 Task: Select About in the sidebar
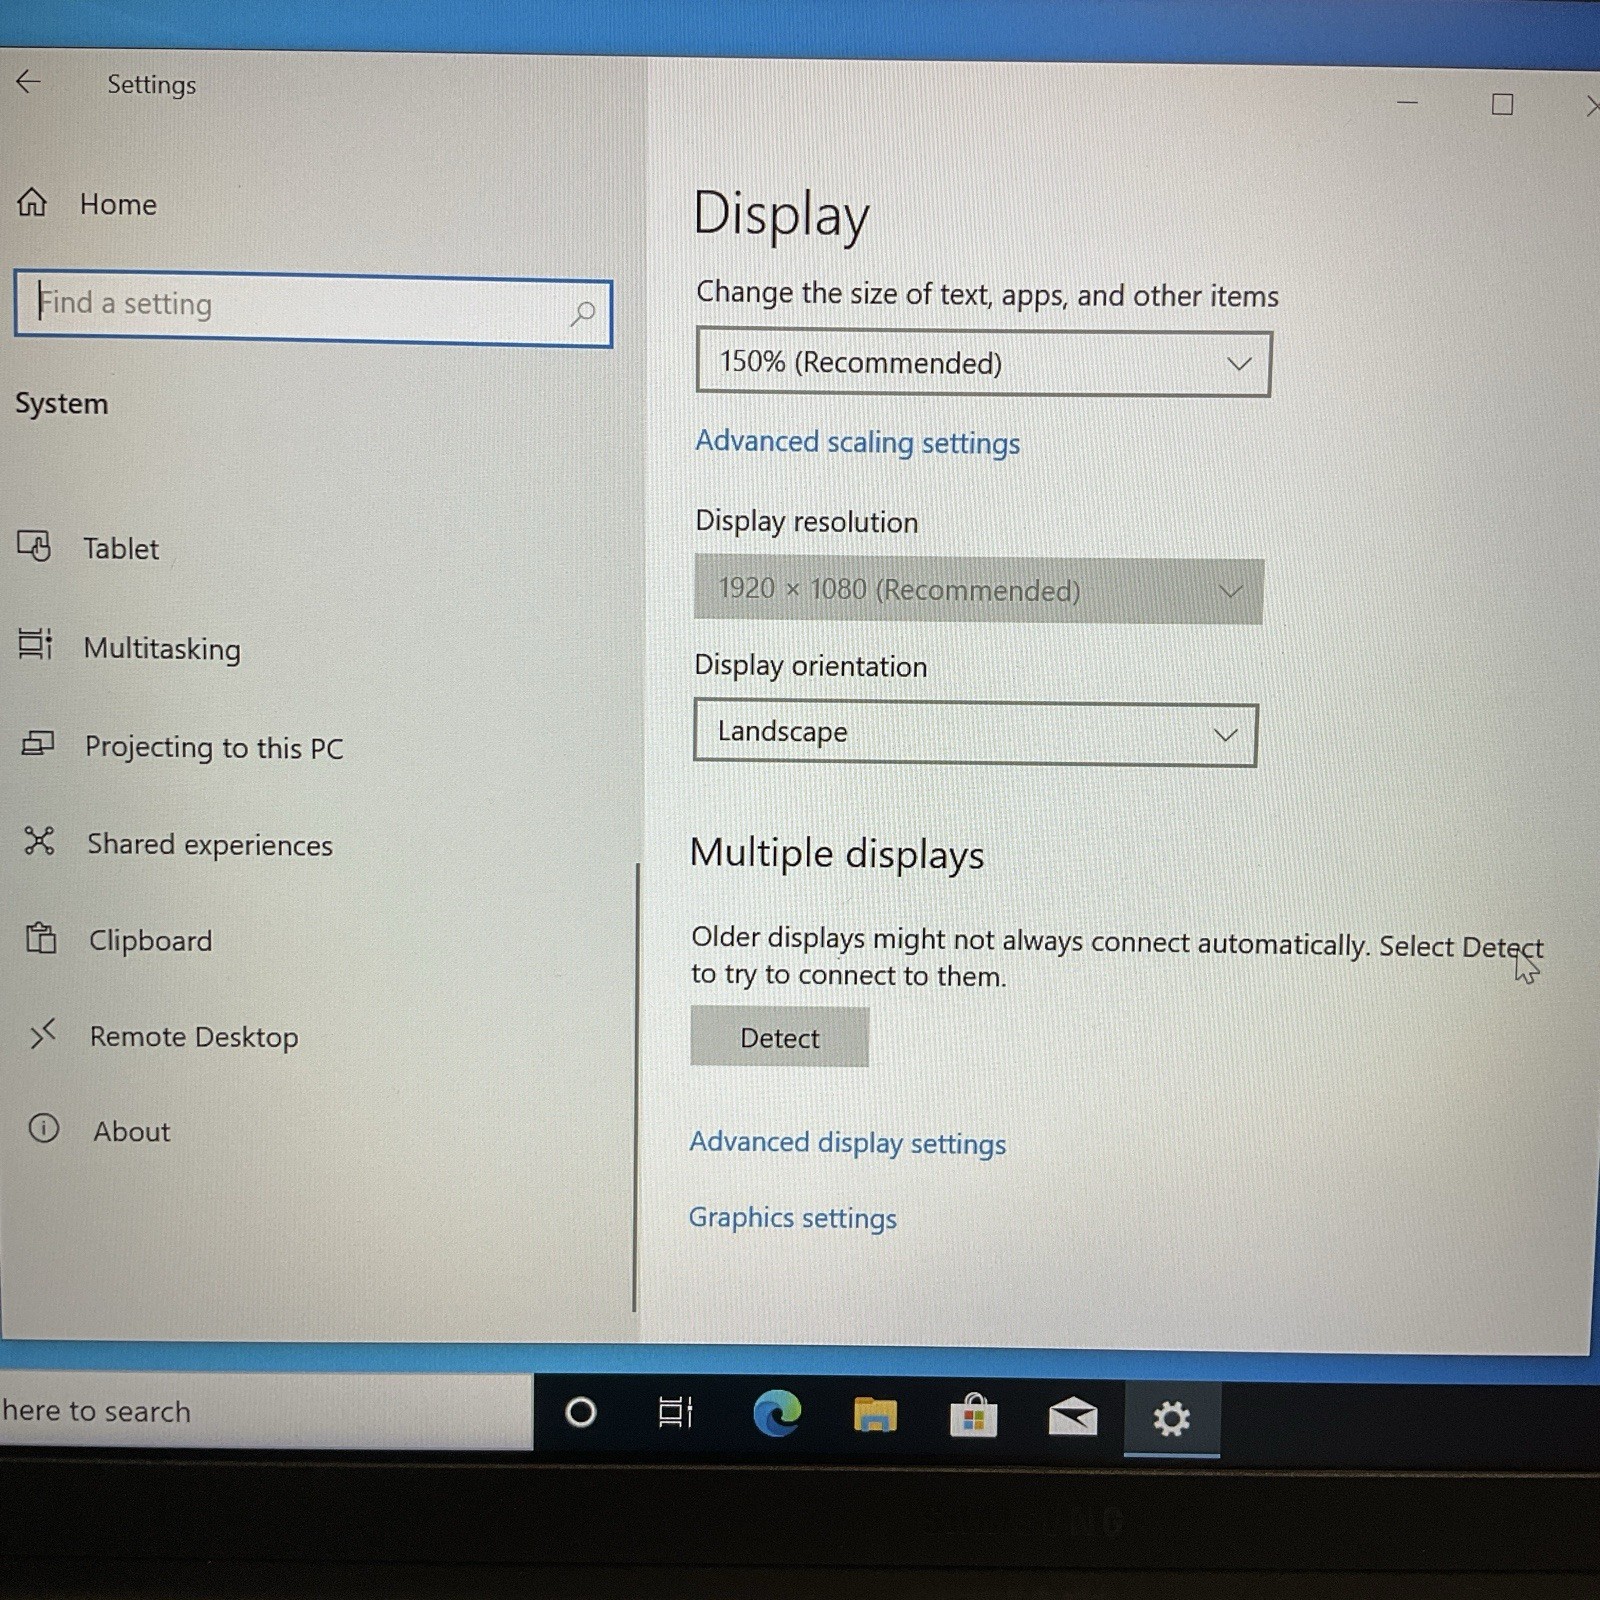pyautogui.click(x=132, y=1131)
